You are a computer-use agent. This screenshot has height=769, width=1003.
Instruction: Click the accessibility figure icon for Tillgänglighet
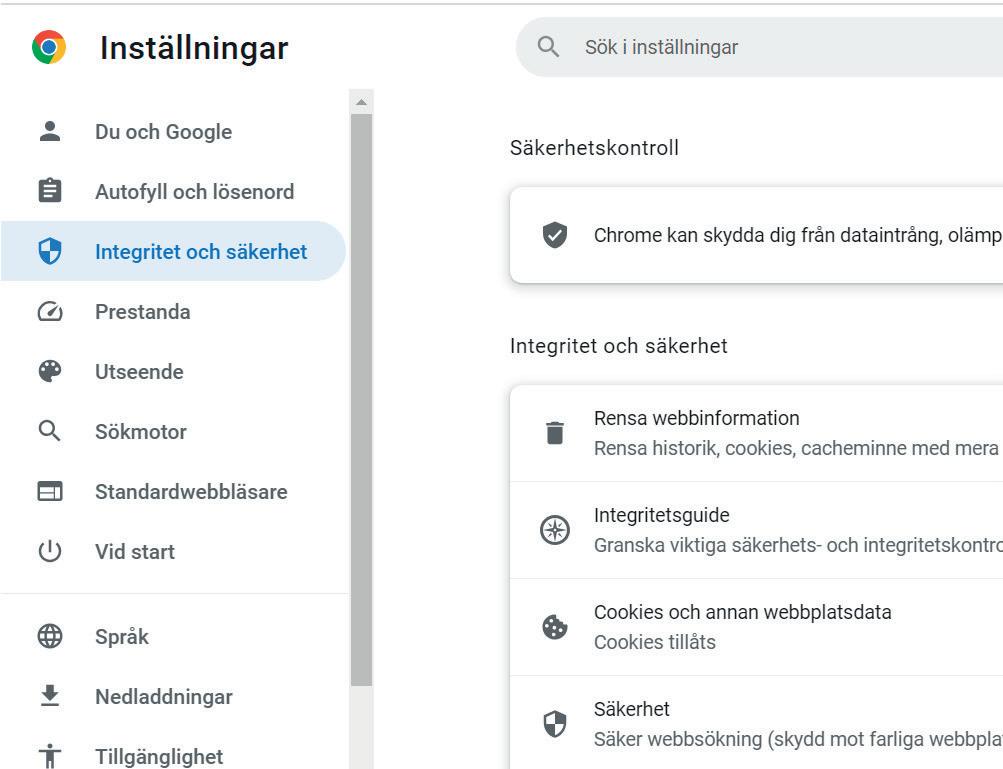pos(50,756)
